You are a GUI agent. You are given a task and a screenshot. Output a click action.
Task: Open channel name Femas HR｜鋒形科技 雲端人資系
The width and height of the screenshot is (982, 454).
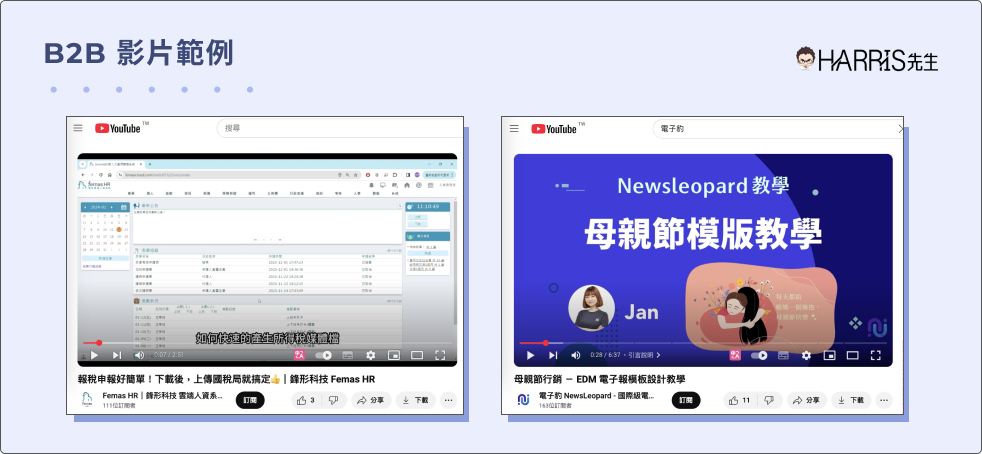point(163,396)
